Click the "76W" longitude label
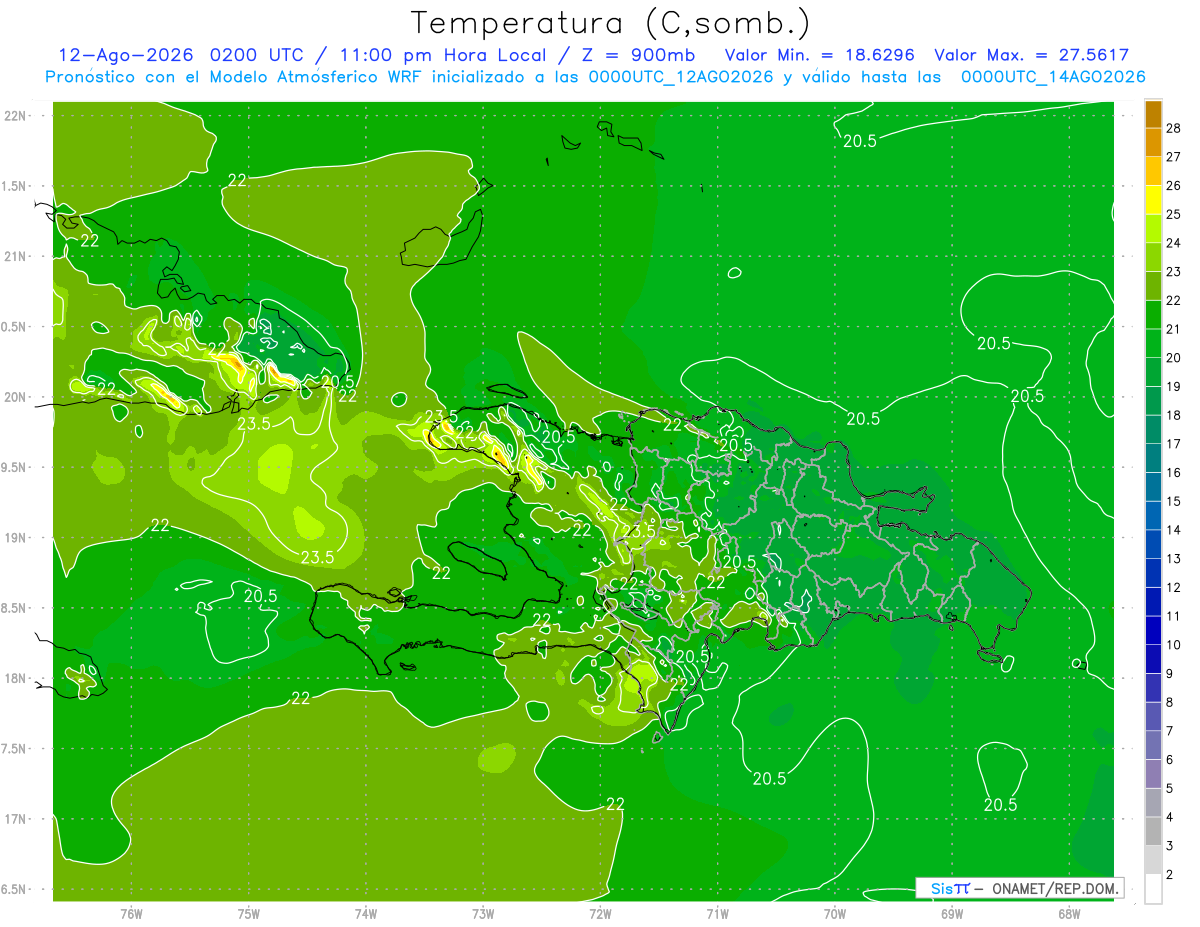 (131, 913)
